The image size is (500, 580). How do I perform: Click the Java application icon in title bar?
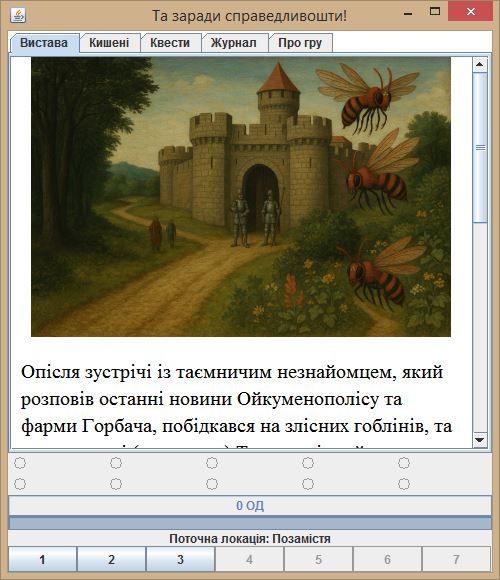pyautogui.click(x=18, y=15)
